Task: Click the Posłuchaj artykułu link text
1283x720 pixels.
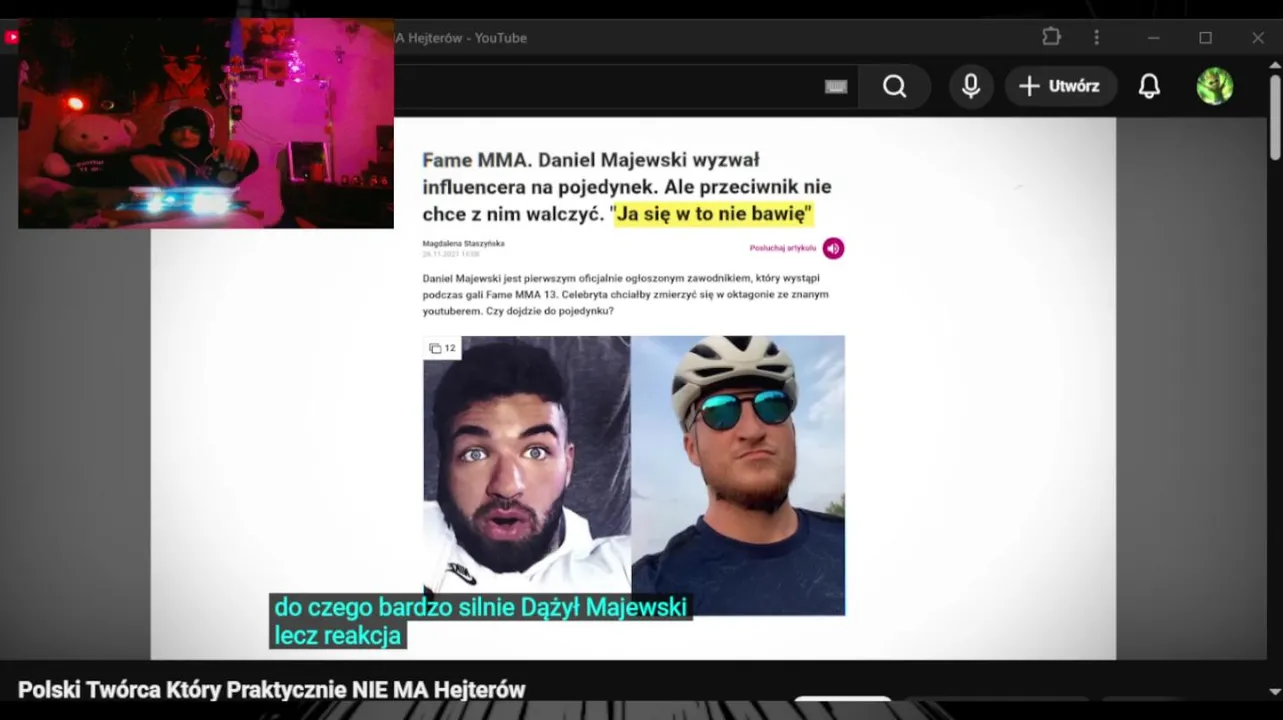Action: [x=783, y=248]
